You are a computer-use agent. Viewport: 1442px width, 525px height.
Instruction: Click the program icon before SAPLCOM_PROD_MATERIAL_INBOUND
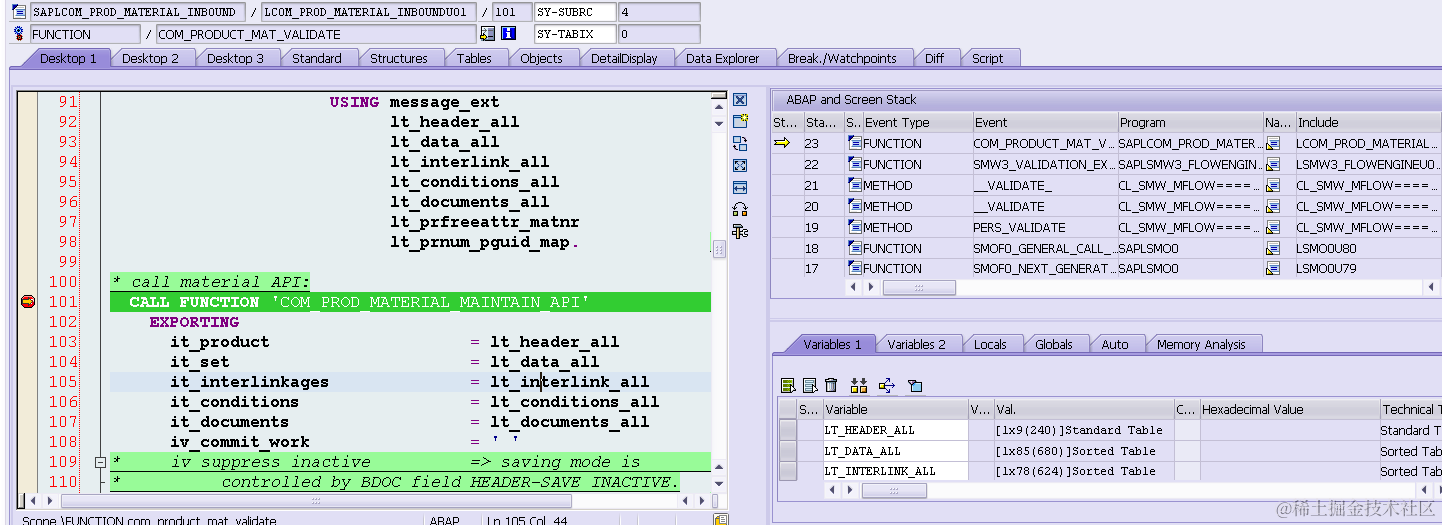pyautogui.click(x=19, y=12)
